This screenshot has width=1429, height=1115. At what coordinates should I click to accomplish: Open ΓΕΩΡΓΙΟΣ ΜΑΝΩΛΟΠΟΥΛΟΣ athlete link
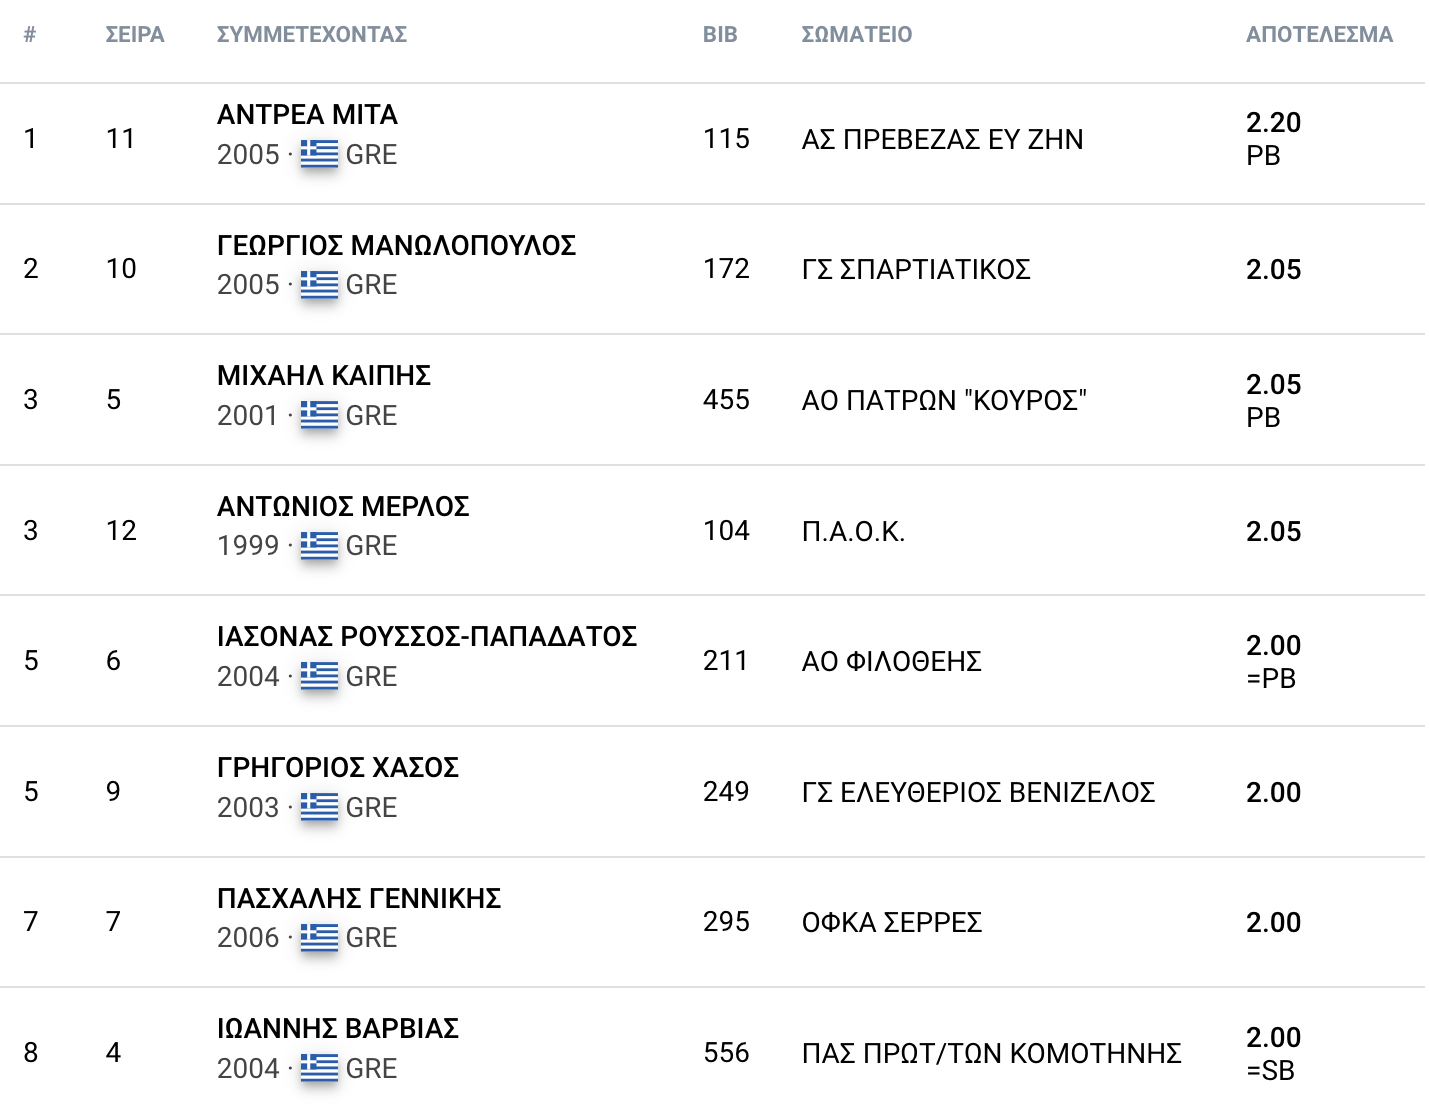[396, 246]
